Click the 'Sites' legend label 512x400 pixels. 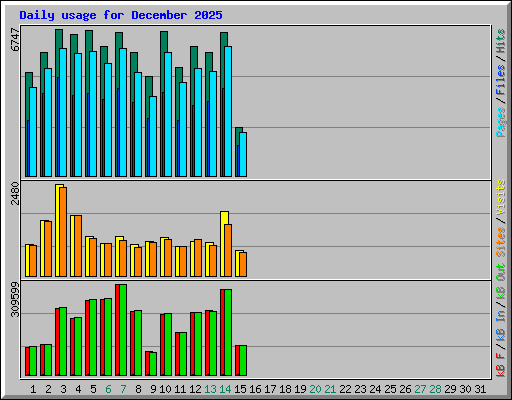501,242
